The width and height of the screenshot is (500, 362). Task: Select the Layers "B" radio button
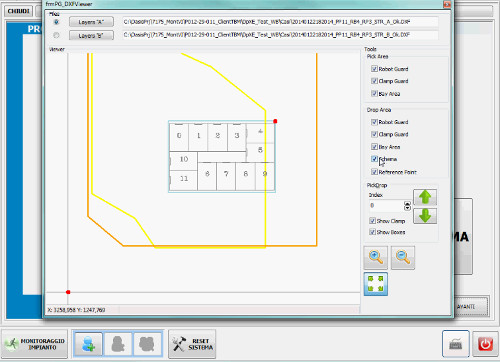coord(56,35)
